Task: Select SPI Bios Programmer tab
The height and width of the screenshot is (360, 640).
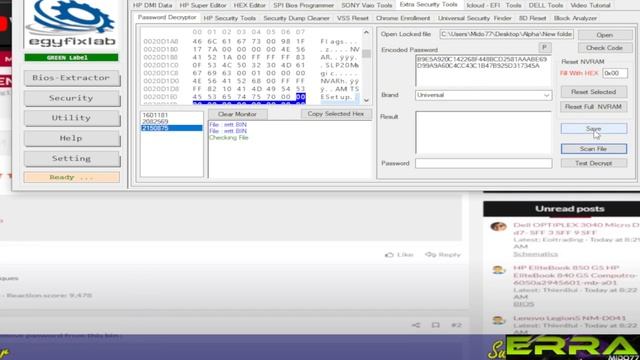Action: coord(304,5)
